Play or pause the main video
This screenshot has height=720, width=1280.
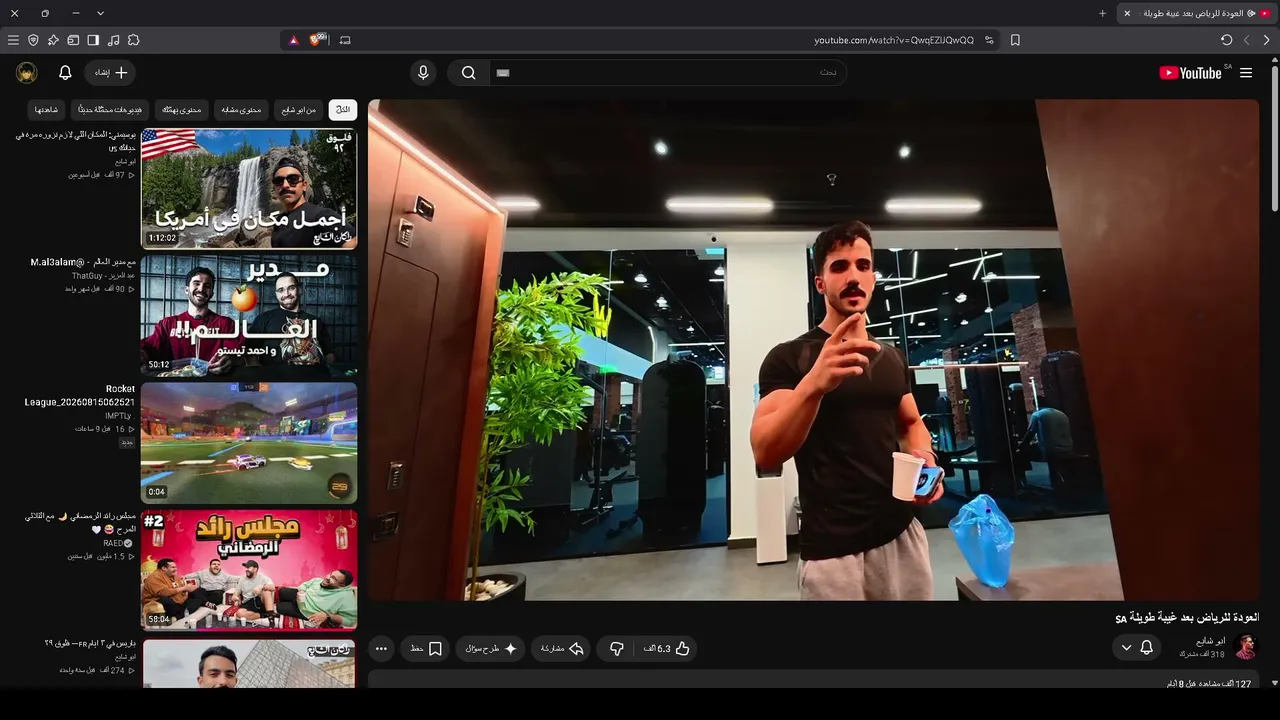813,350
